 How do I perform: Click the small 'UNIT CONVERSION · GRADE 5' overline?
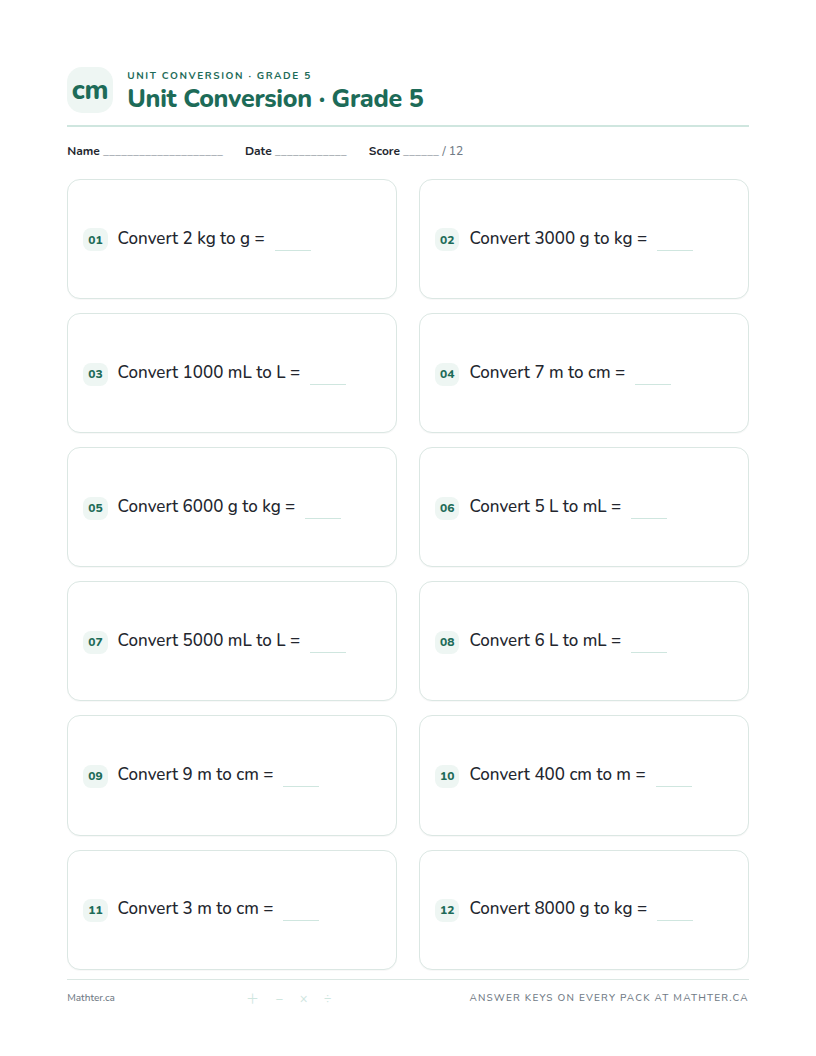pos(219,75)
